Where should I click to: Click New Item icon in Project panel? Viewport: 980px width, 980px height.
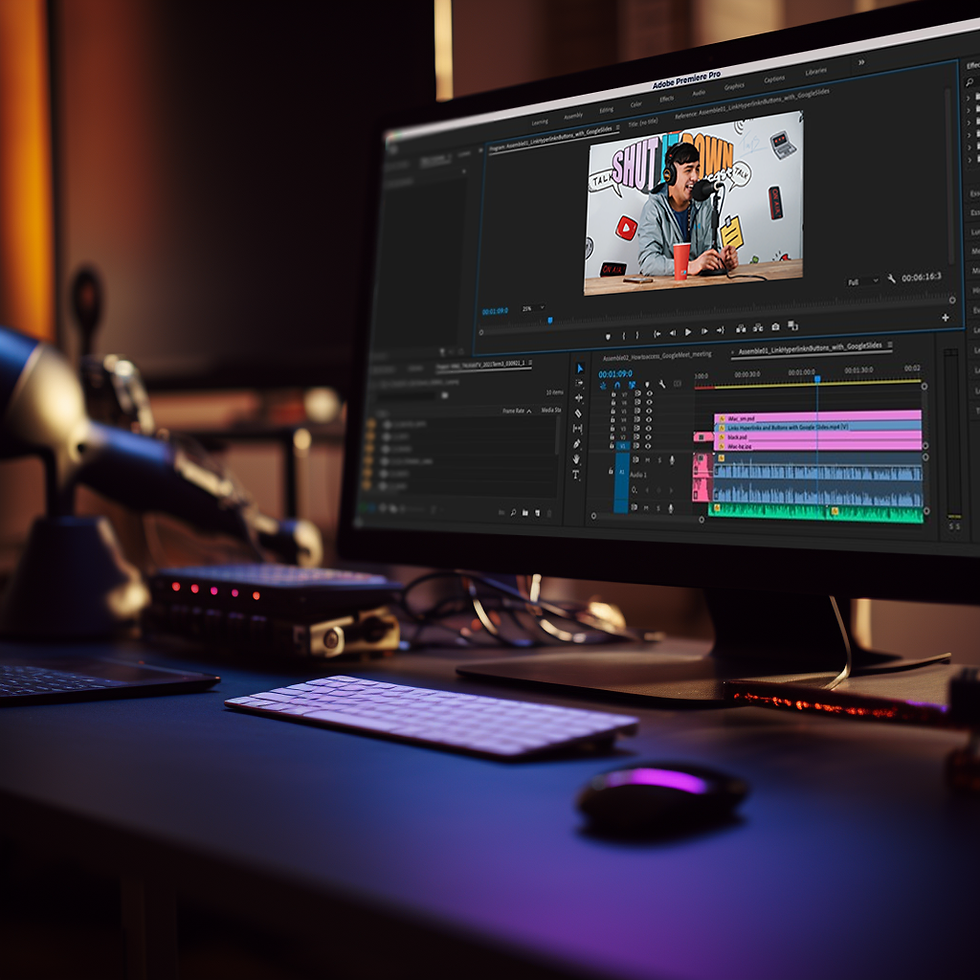(x=538, y=512)
